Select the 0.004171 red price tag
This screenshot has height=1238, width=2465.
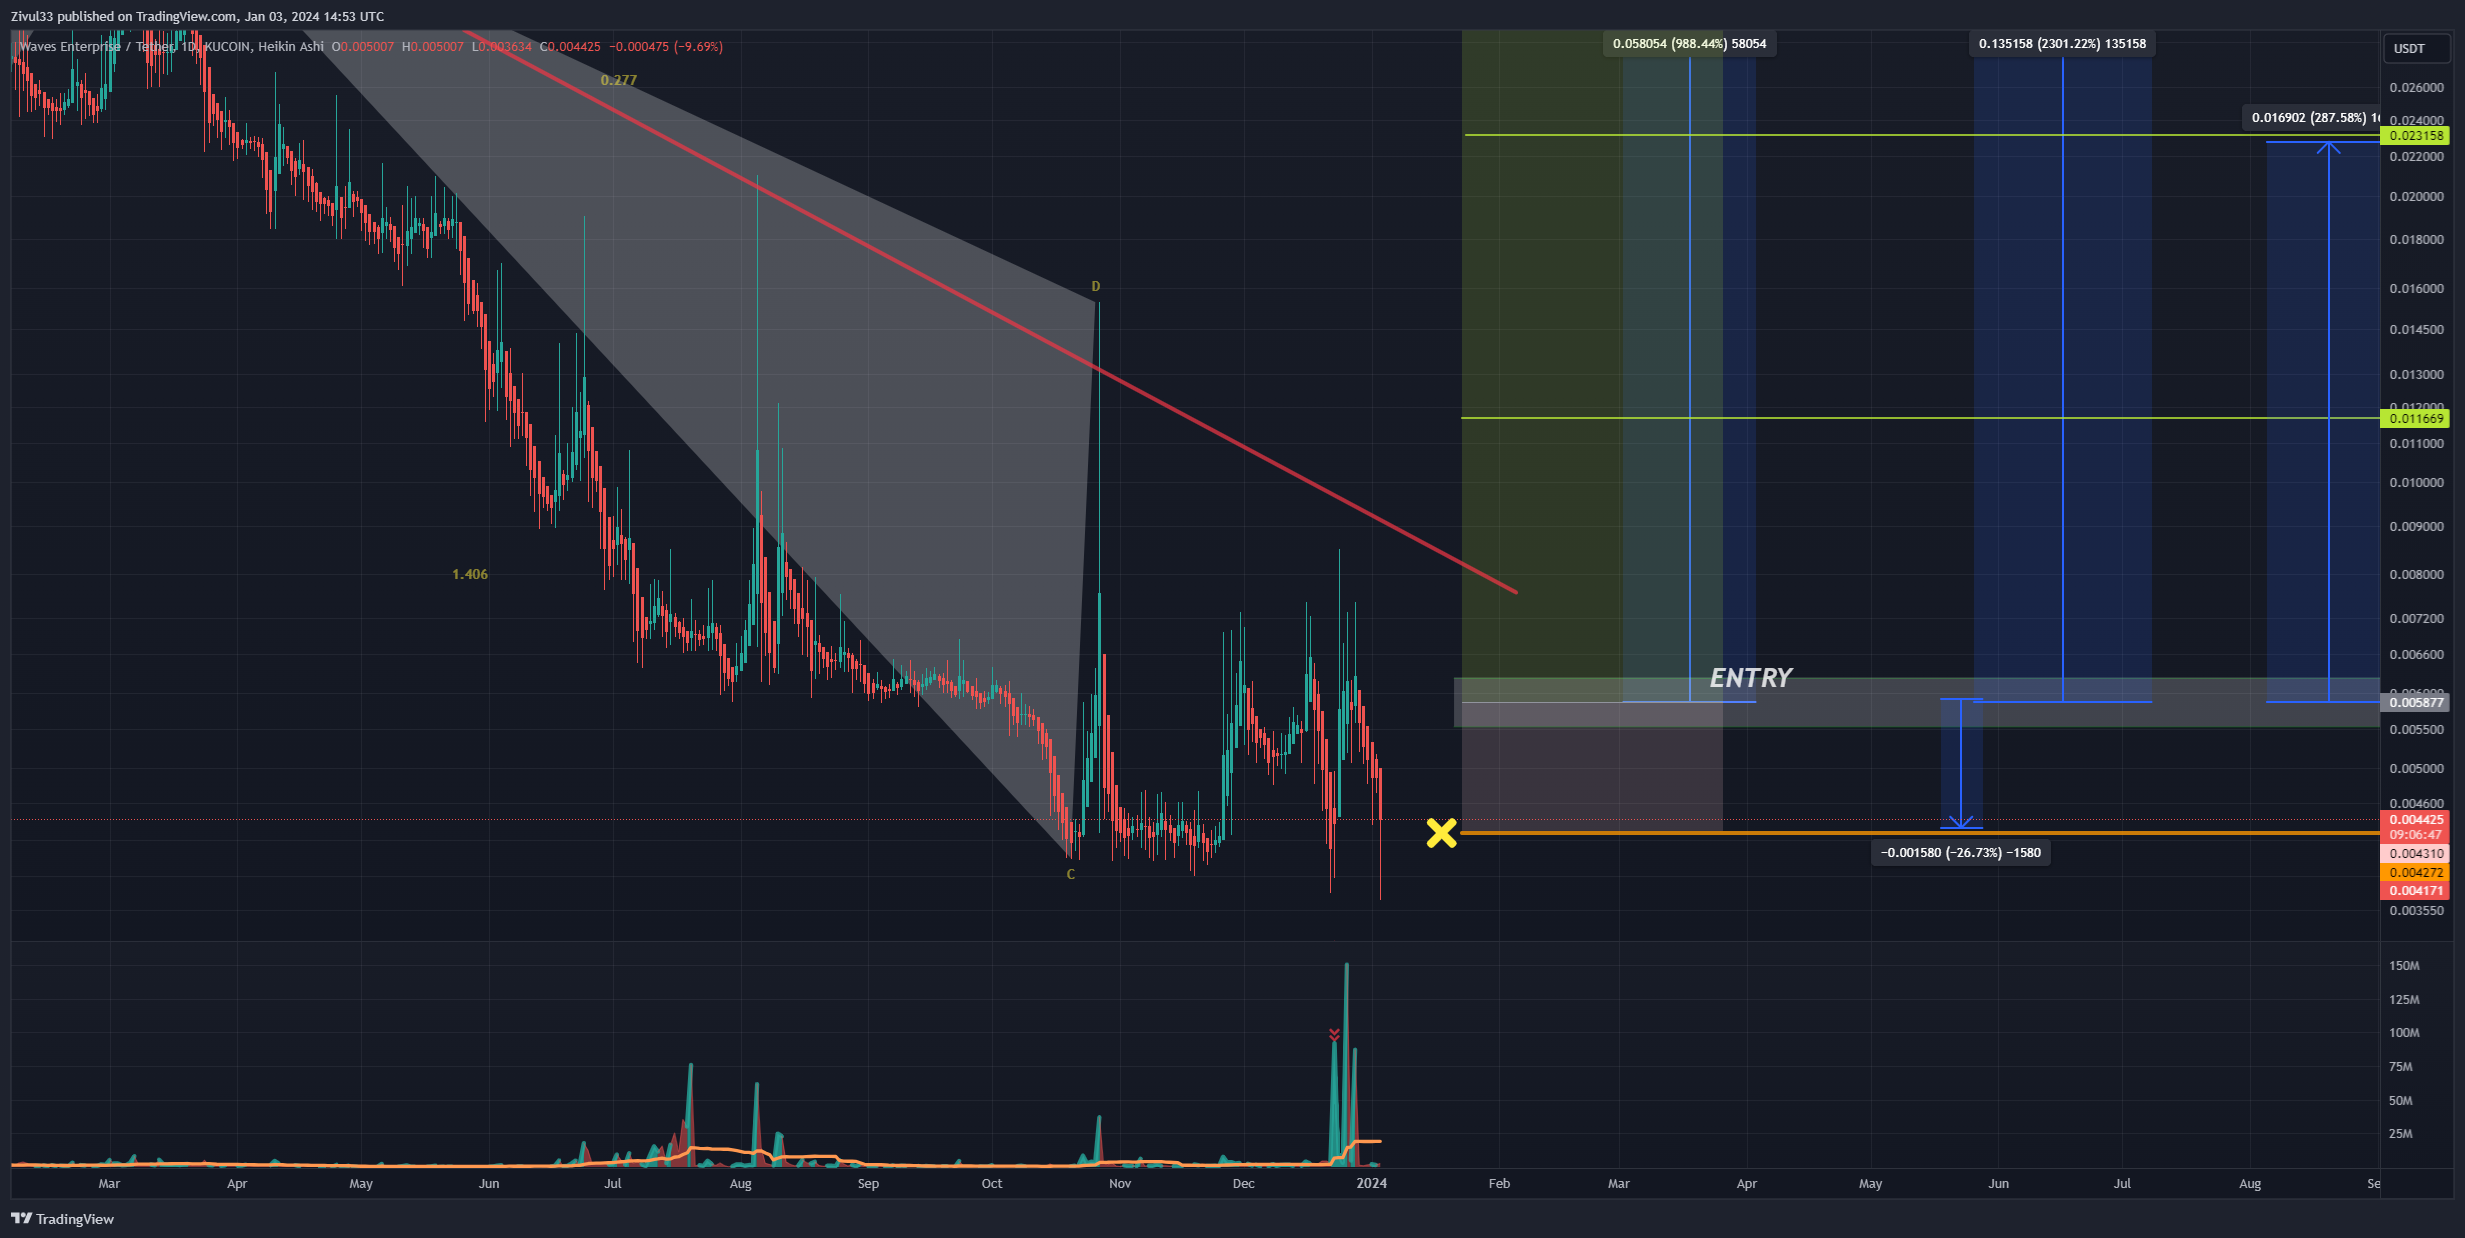coord(2415,891)
